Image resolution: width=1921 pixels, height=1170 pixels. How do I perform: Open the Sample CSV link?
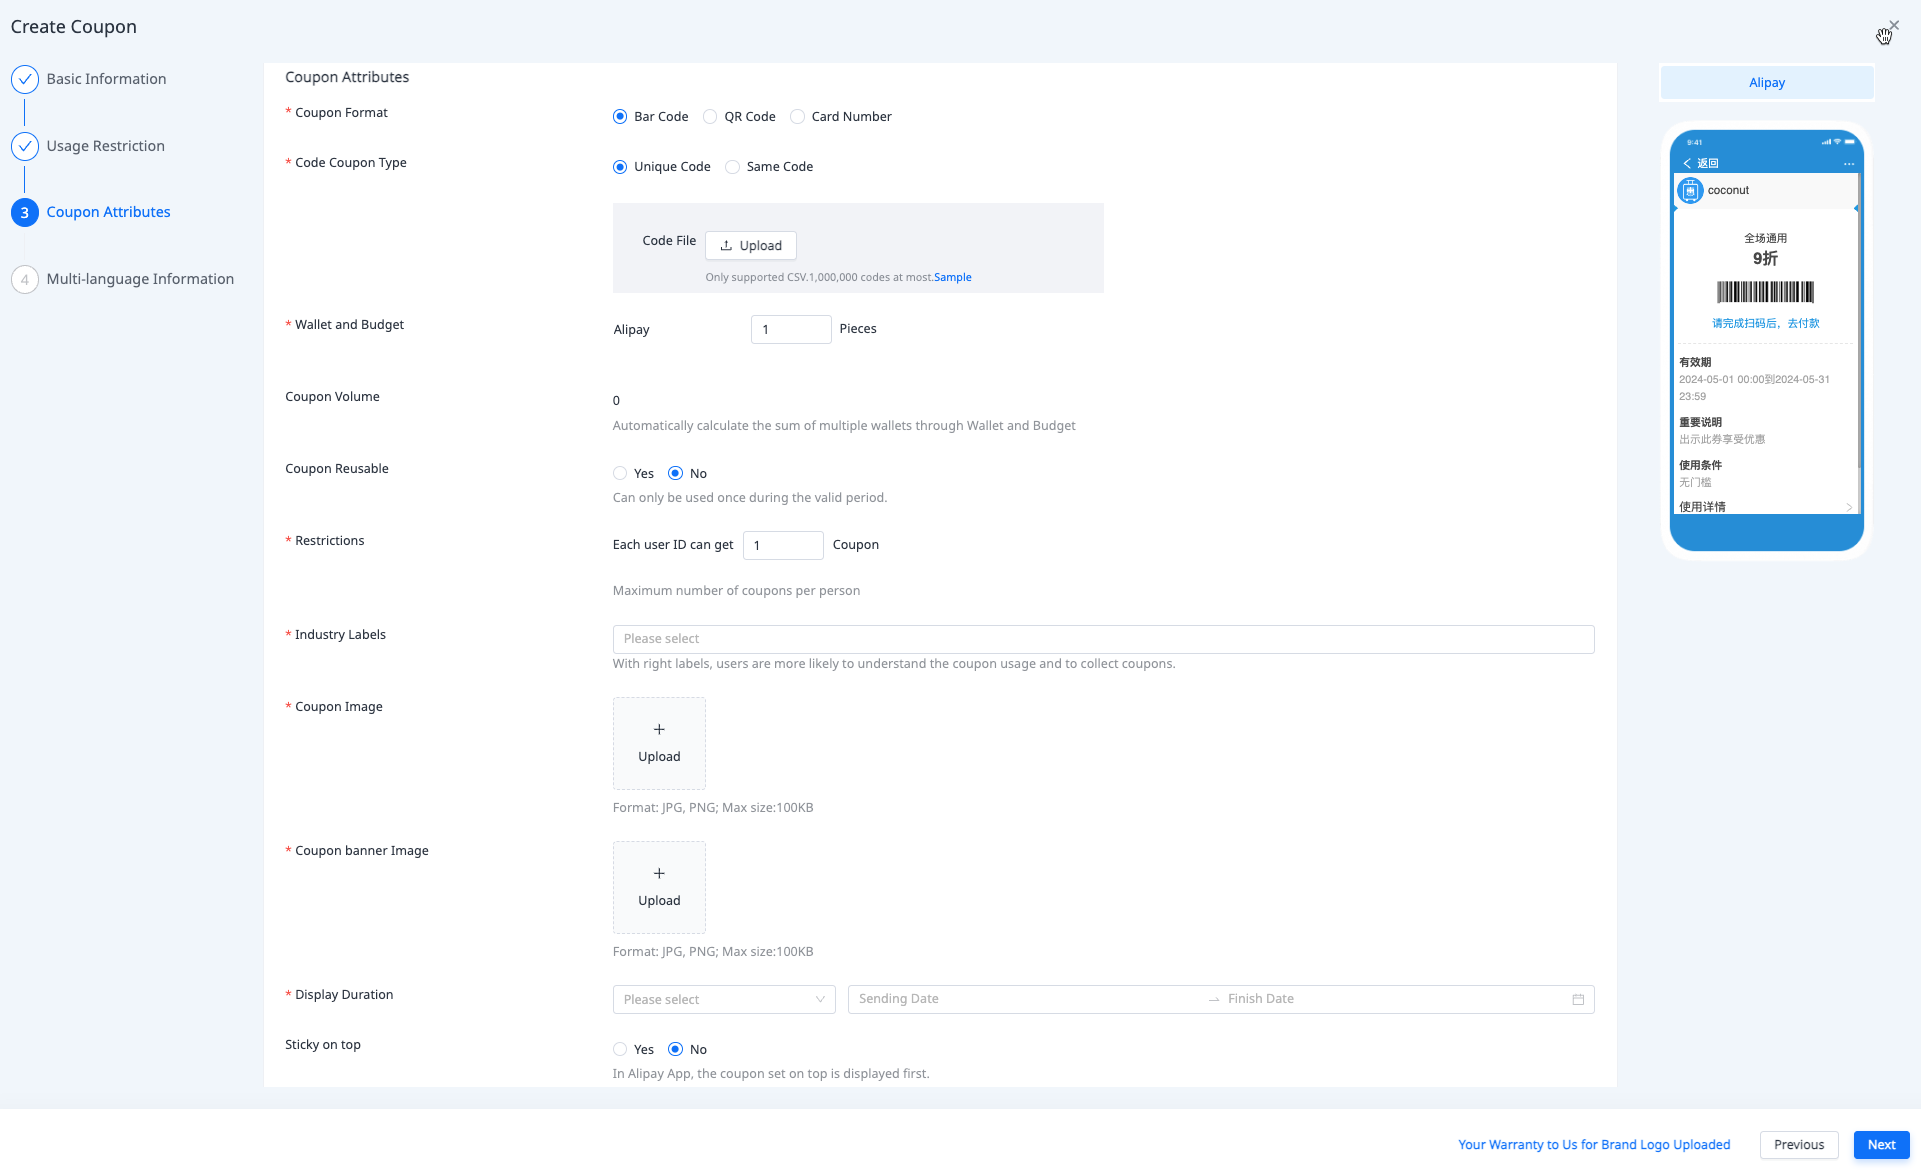[952, 277]
